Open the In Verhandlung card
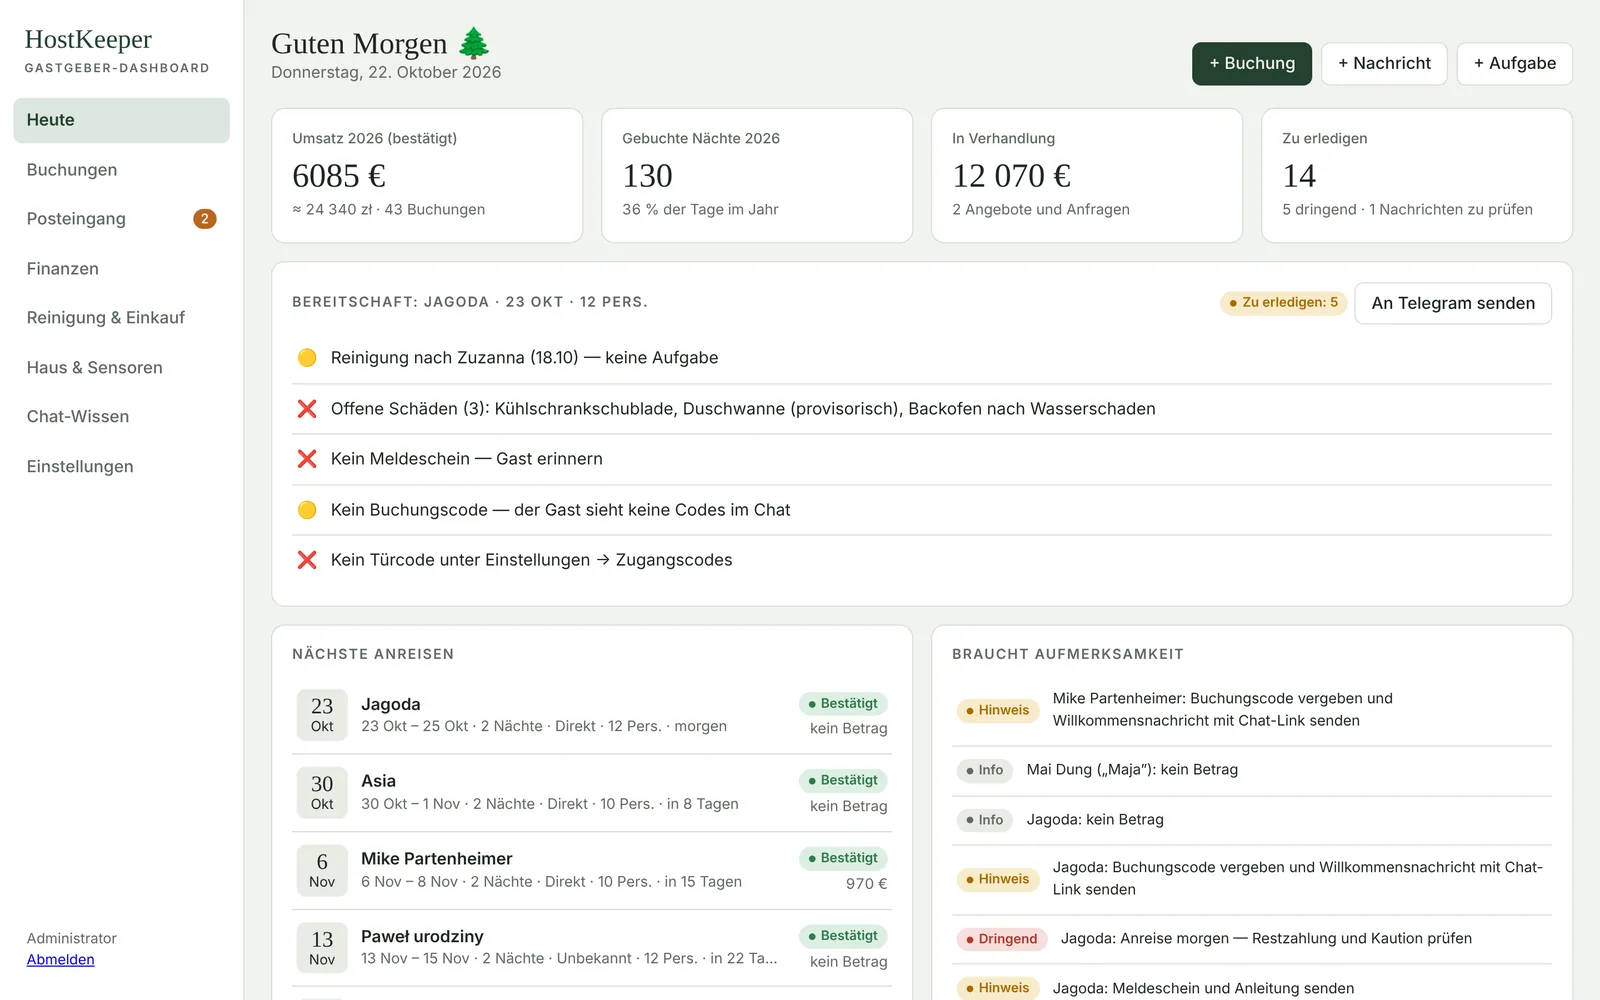Image resolution: width=1600 pixels, height=1000 pixels. coord(1087,175)
